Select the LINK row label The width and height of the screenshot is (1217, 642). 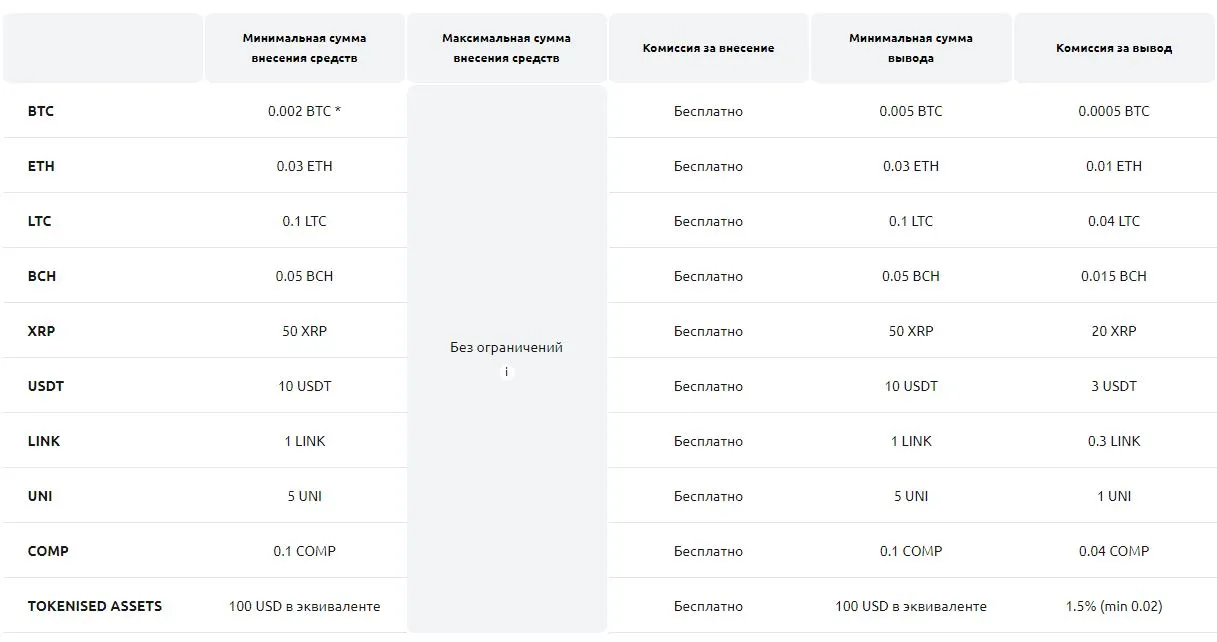pos(44,441)
